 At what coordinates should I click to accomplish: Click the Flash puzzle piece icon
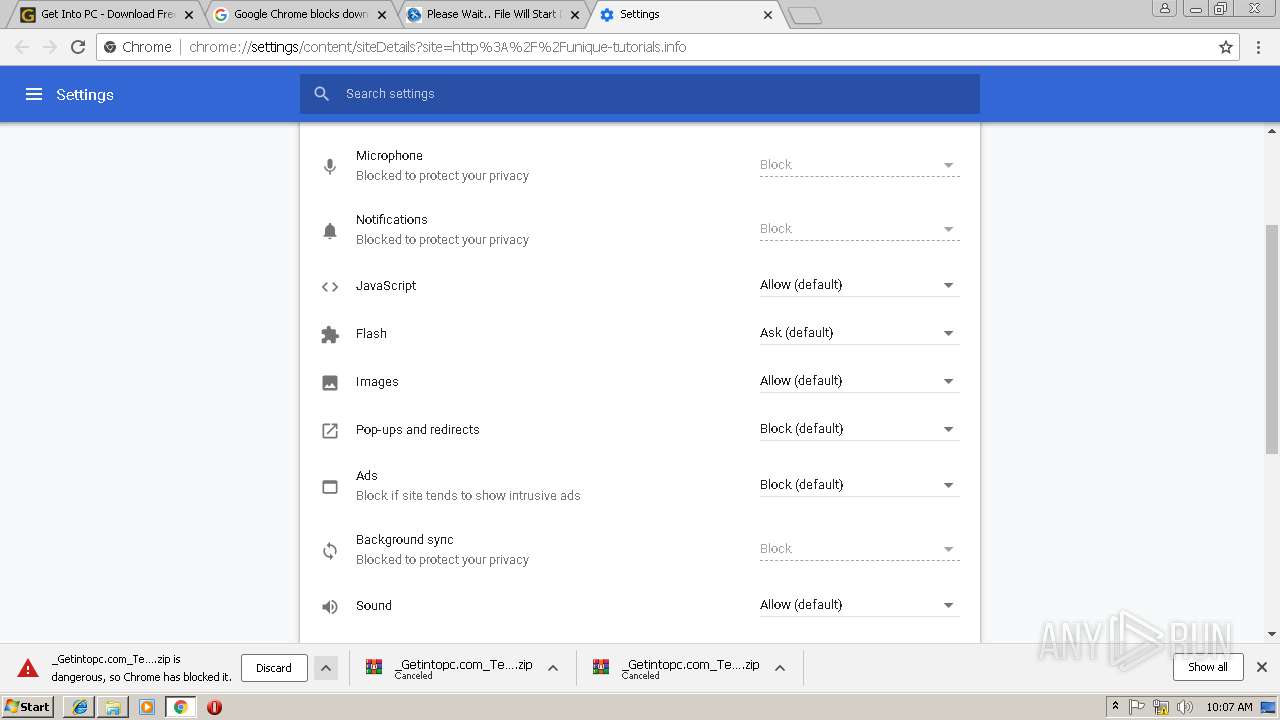point(330,334)
